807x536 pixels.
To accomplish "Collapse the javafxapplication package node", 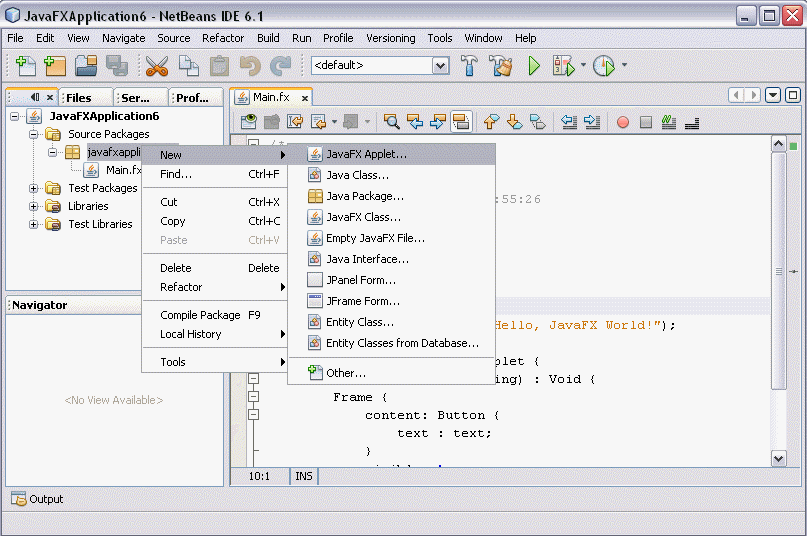I will tap(52, 152).
